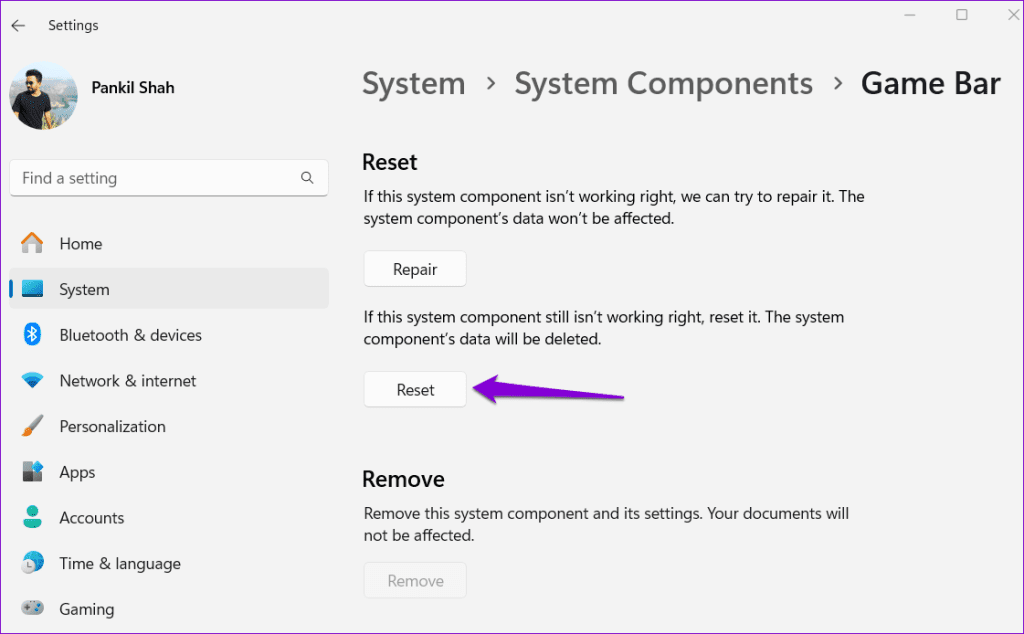Click the Gaming controller icon
Image resolution: width=1024 pixels, height=634 pixels.
[x=33, y=609]
